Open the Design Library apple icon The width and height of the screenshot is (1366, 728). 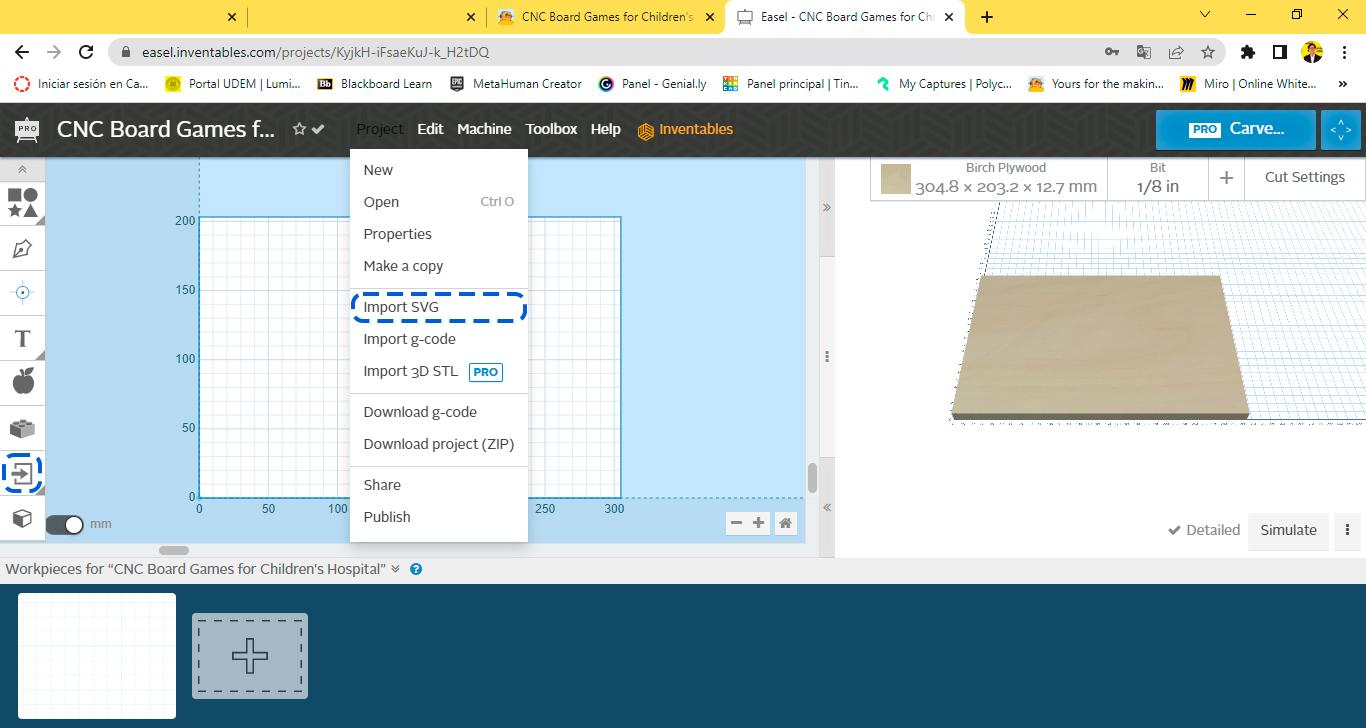point(22,381)
